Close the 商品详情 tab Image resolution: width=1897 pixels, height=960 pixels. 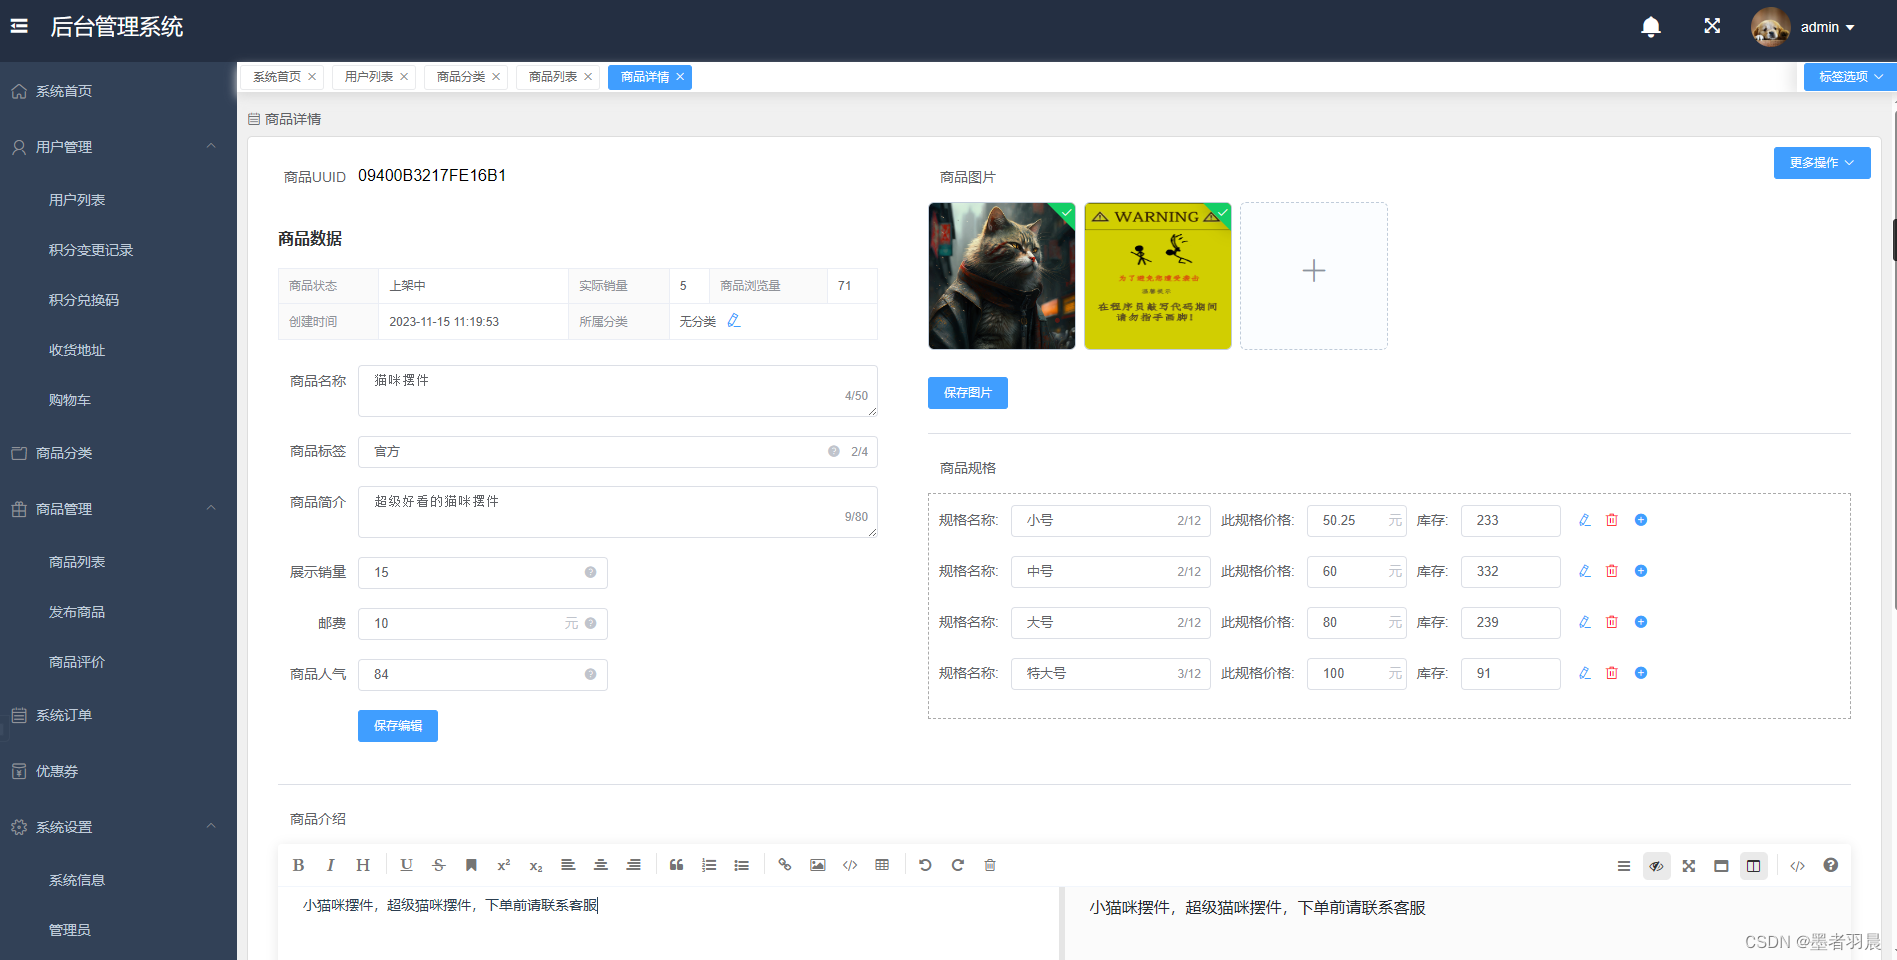(x=680, y=77)
